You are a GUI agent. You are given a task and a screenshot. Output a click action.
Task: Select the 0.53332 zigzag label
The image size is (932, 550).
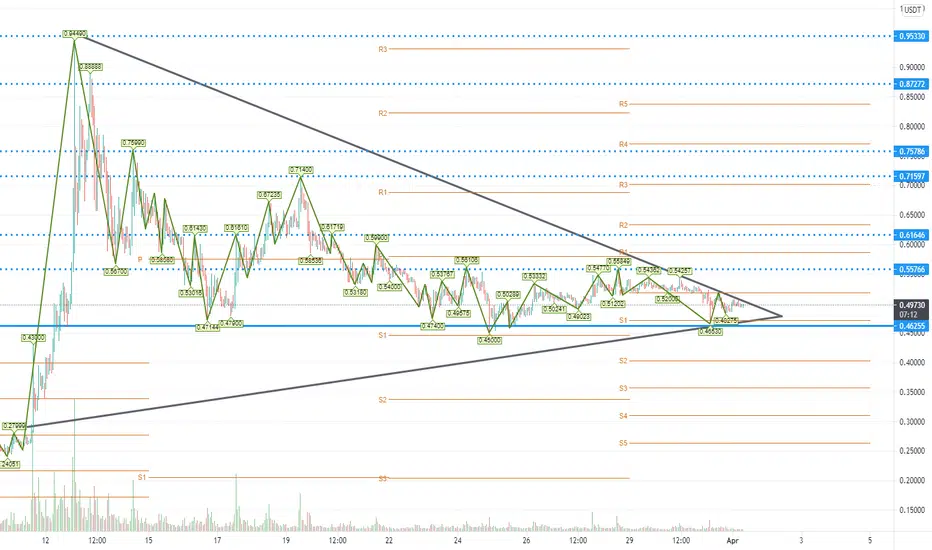[535, 276]
